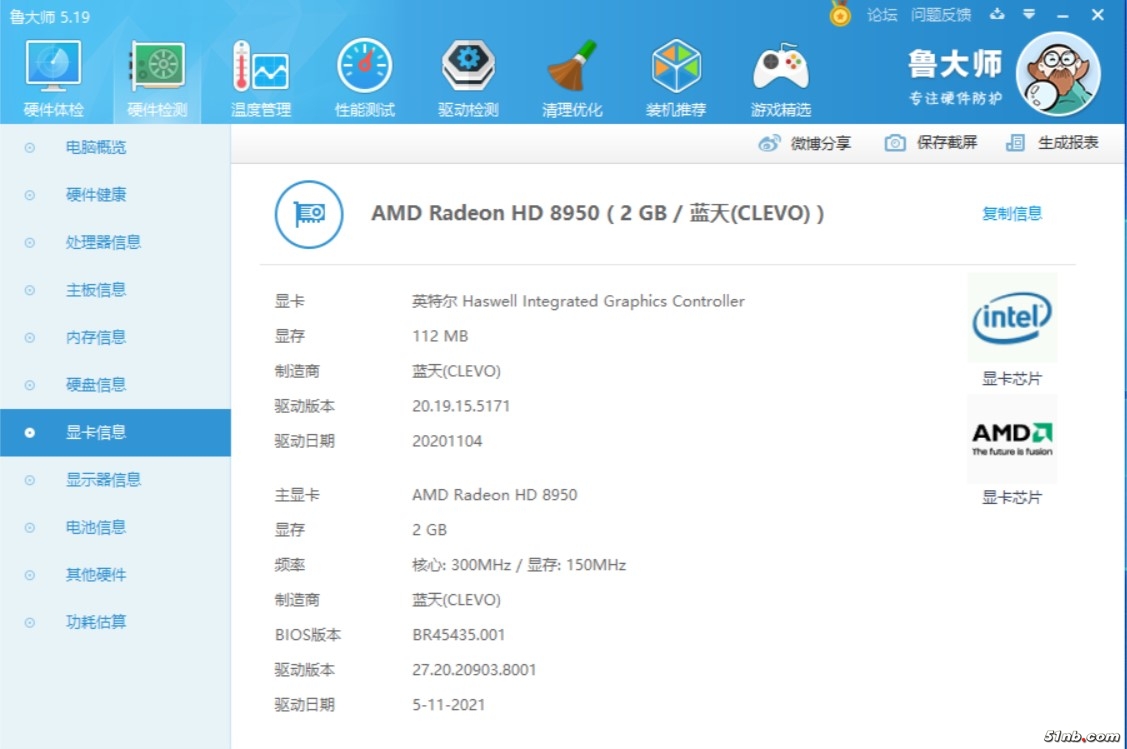The height and width of the screenshot is (749, 1127).
Task: Open 硬件体检 hardware checkup icon
Action: tap(53, 78)
